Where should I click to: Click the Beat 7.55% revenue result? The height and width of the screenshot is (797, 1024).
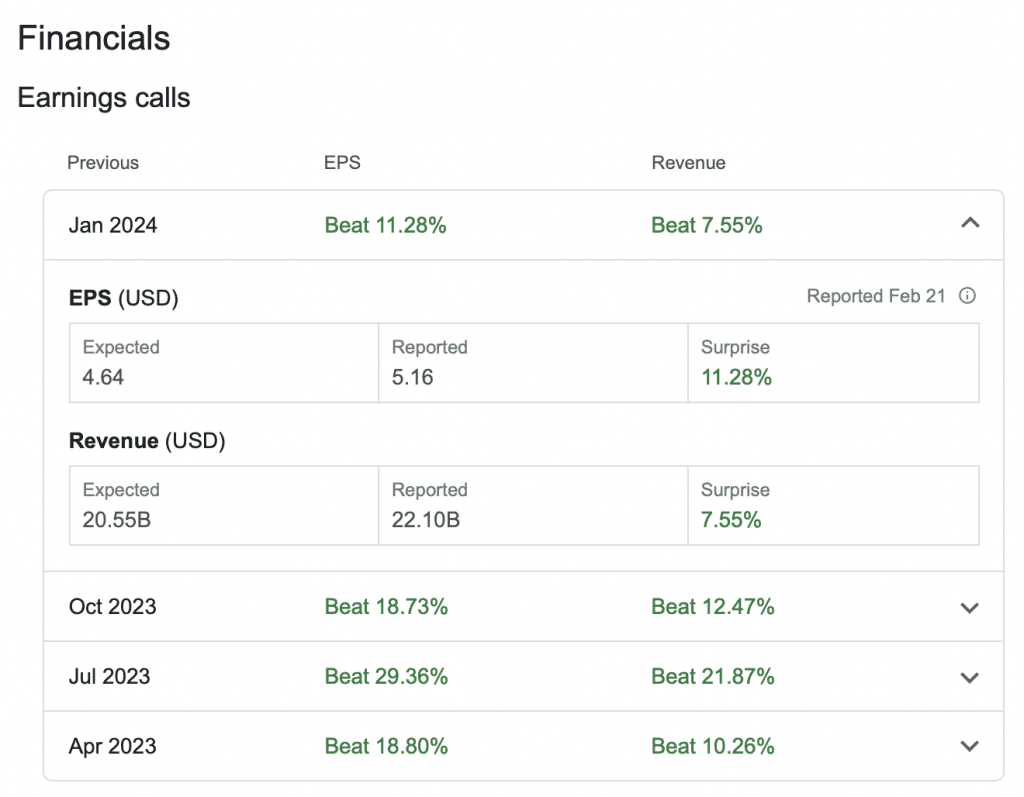coord(707,225)
